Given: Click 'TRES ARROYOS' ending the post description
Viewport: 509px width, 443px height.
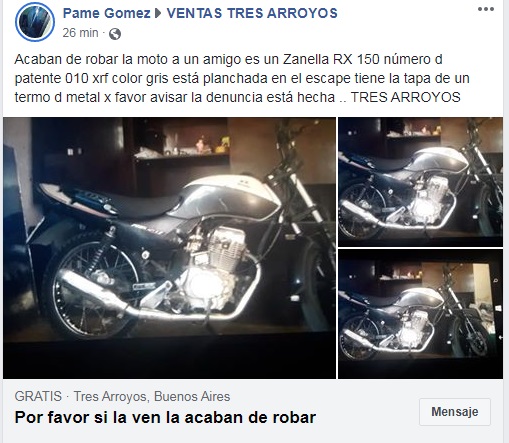Looking at the screenshot, I should (x=406, y=97).
